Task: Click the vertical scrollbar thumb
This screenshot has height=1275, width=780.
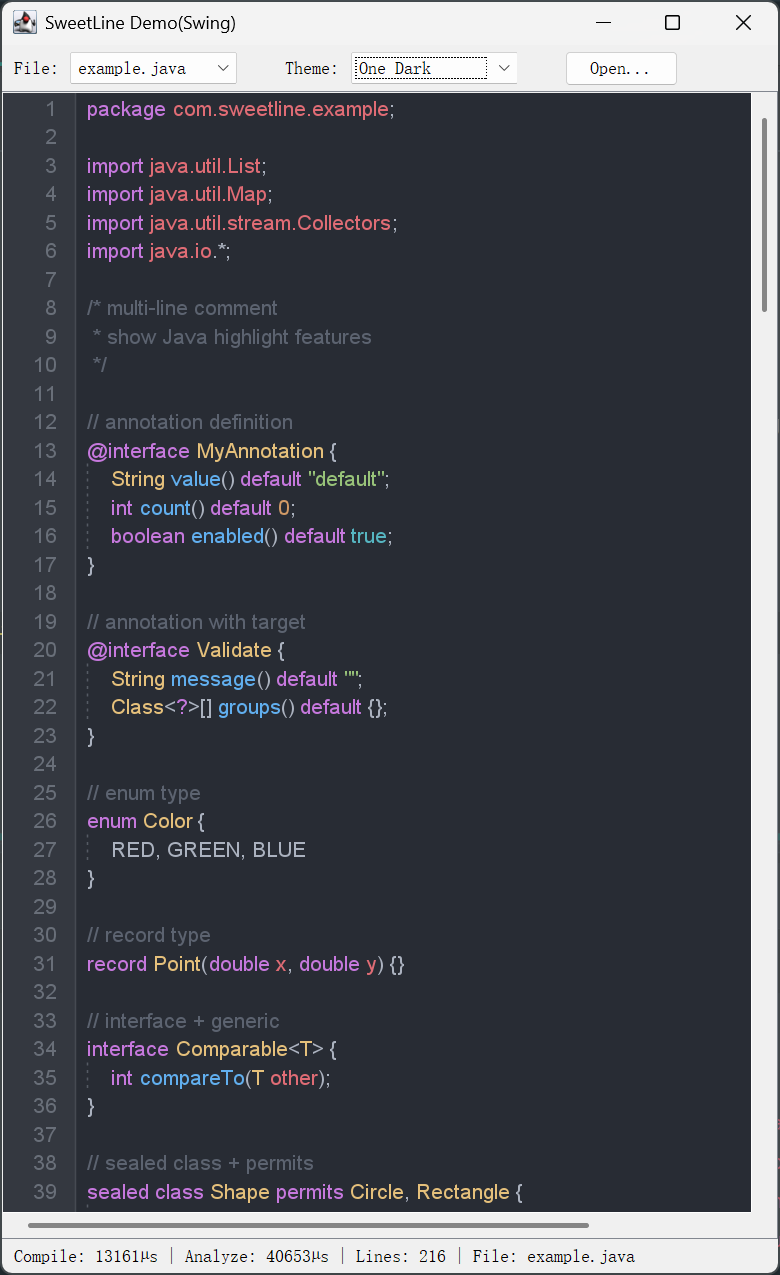Action: [x=764, y=214]
